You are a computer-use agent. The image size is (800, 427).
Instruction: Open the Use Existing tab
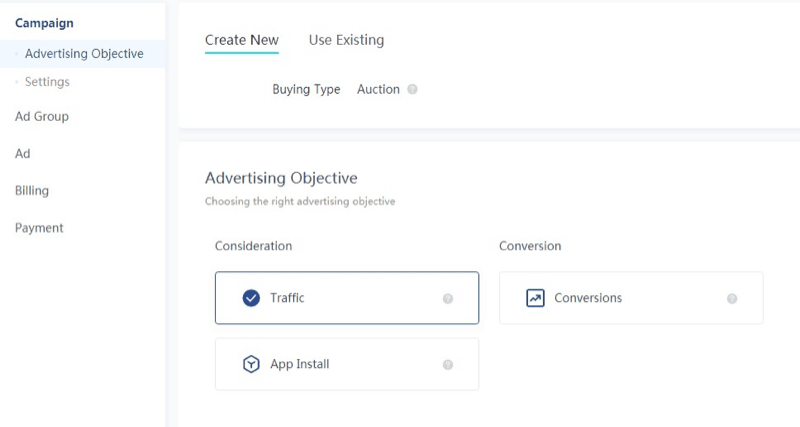point(346,40)
